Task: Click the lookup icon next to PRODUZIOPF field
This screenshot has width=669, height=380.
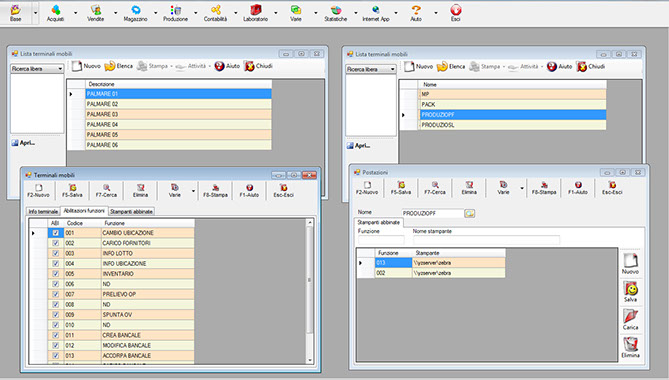Action: tap(470, 213)
